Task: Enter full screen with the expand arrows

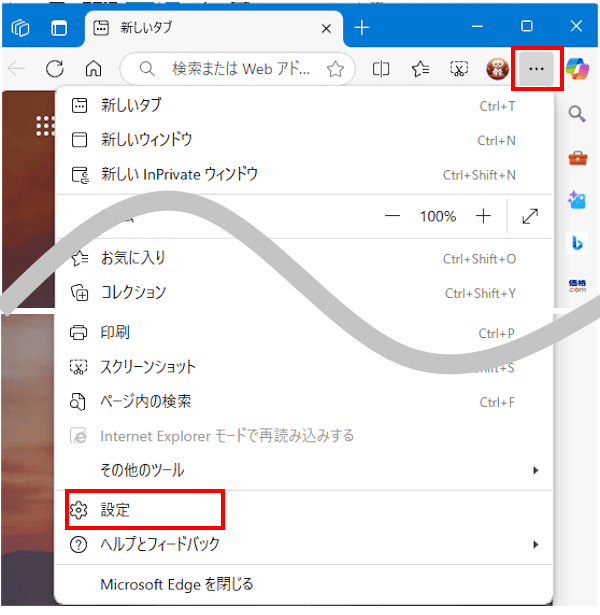Action: click(x=530, y=216)
